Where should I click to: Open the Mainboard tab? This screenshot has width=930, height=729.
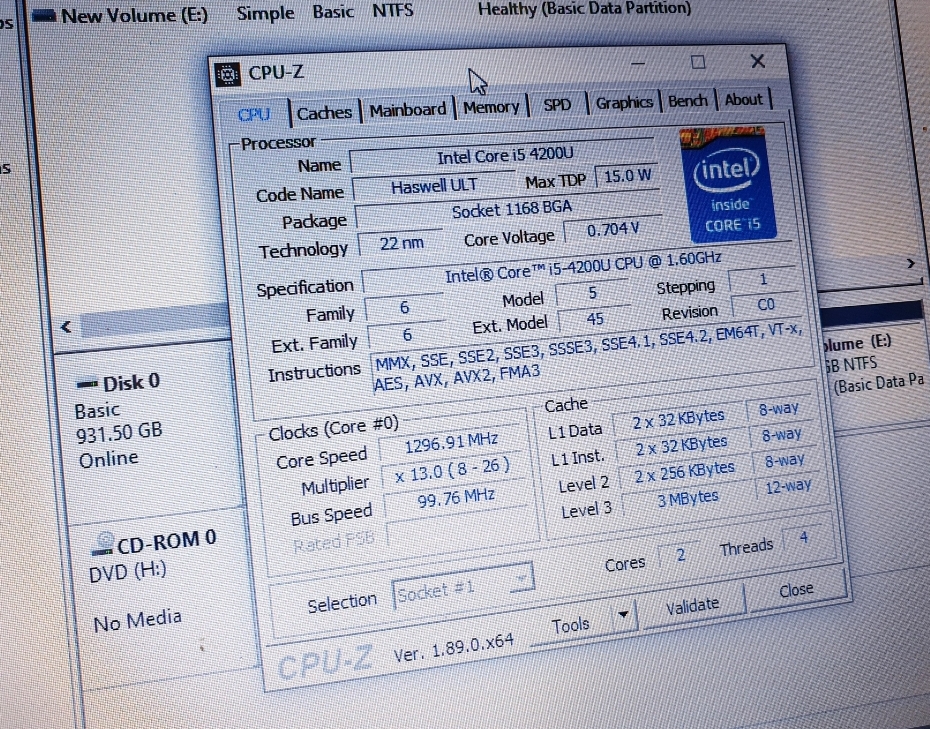coord(406,109)
